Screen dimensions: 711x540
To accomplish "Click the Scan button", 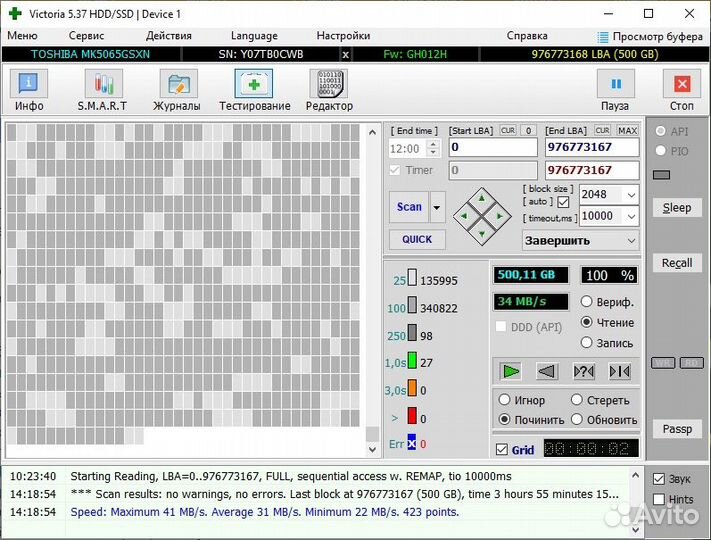I will coord(409,207).
